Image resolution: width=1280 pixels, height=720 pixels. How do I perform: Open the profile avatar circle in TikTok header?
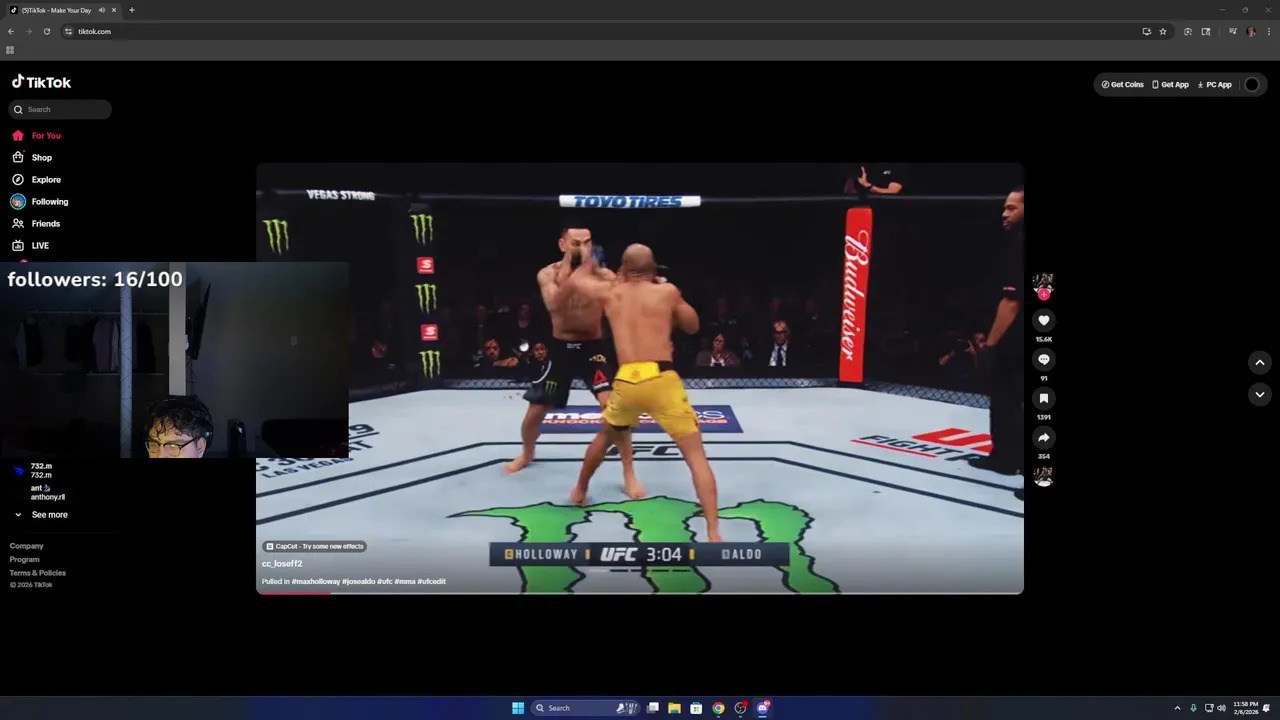pos(1252,84)
